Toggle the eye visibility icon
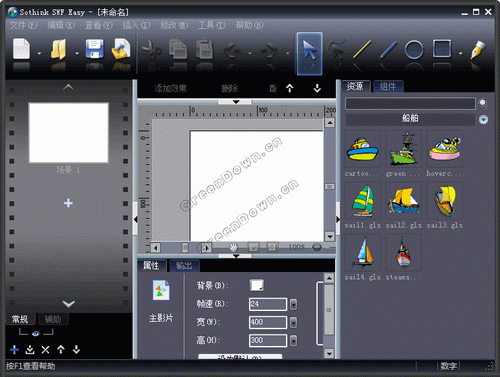Screen dimensions: 500x377 tap(36, 333)
